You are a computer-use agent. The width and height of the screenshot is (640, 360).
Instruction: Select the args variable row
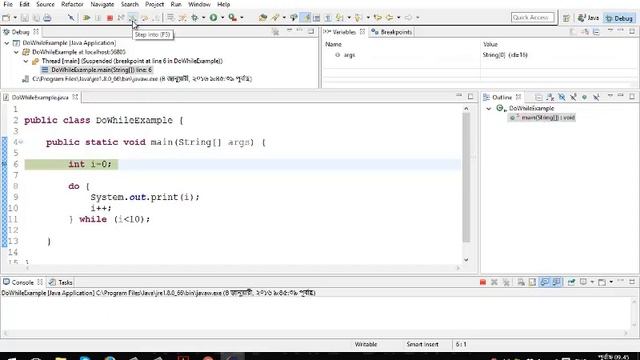[x=480, y=55]
